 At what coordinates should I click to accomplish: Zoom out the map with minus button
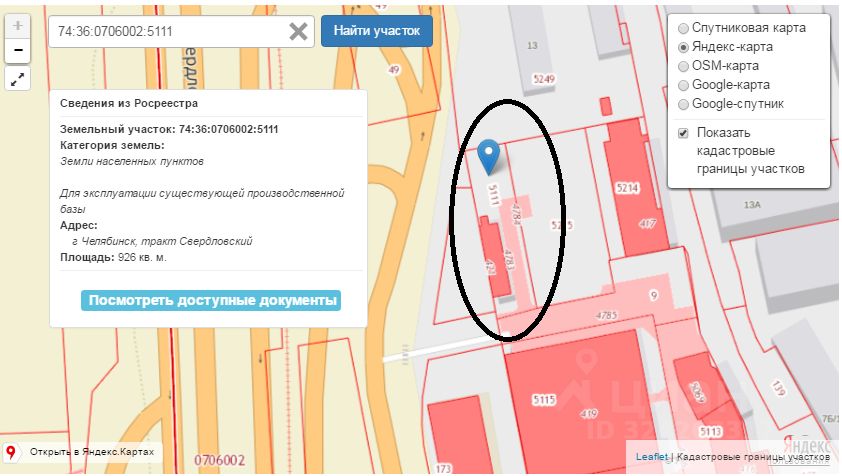pos(17,51)
